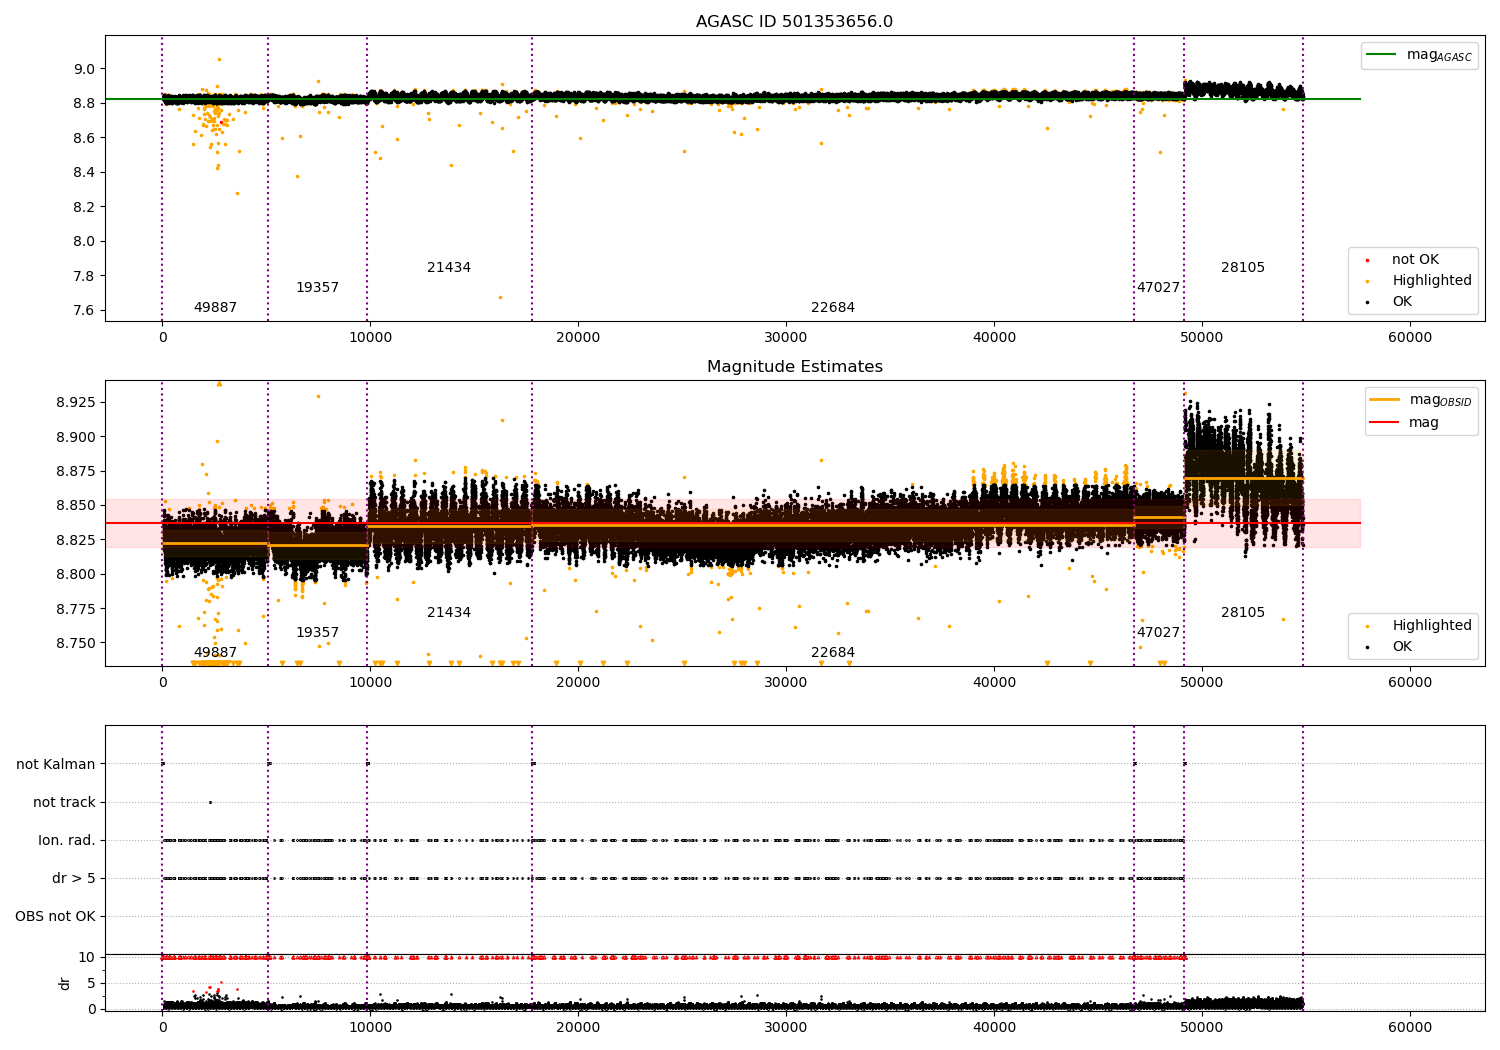Click obsid label 49887 in top plot

215,307
